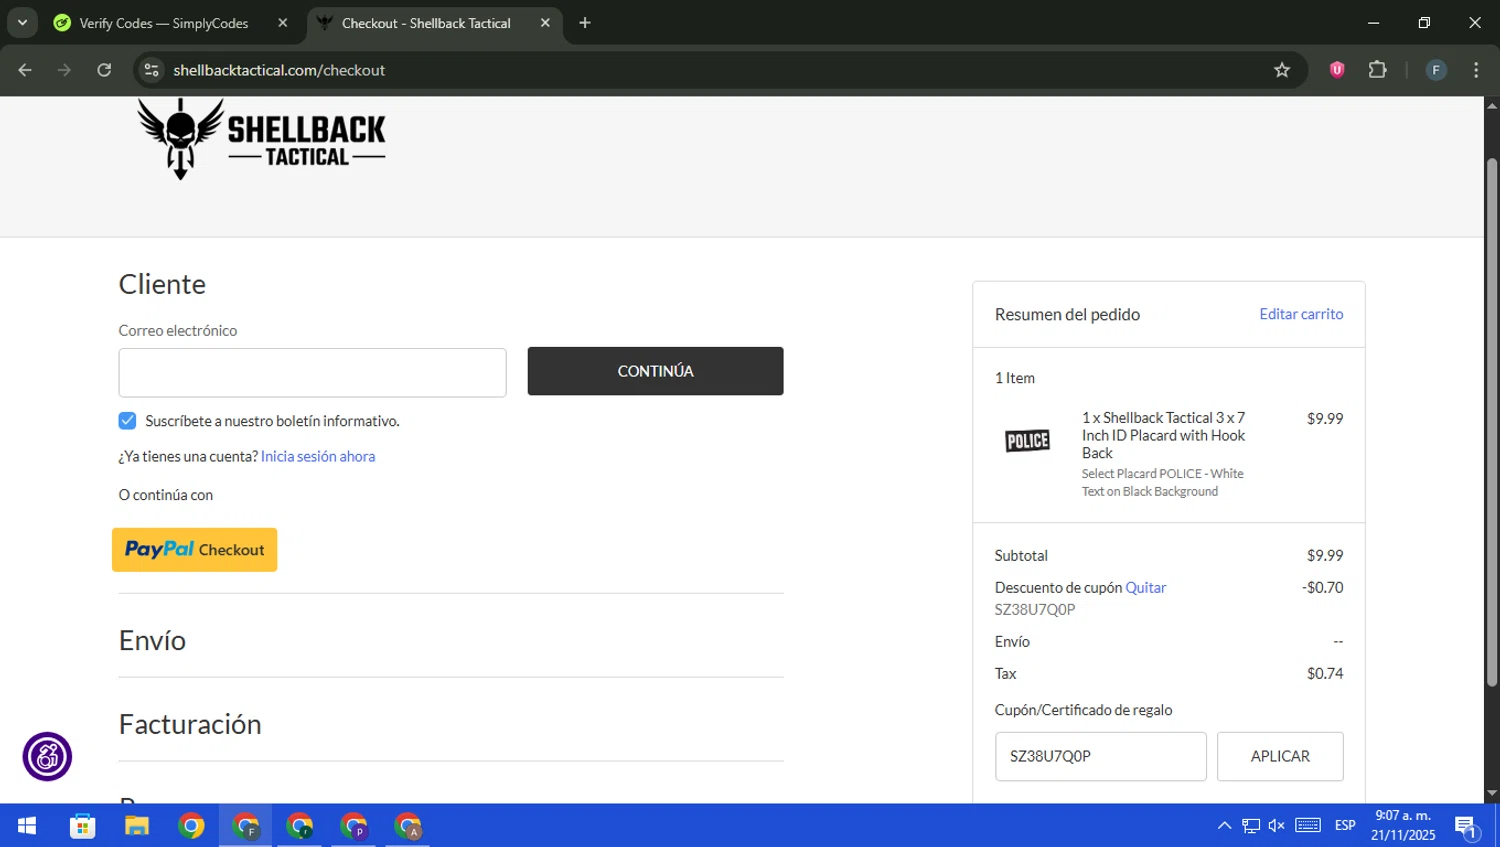This screenshot has width=1500, height=847.
Task: Click the Resumen del pedido title
Action: (x=1067, y=314)
